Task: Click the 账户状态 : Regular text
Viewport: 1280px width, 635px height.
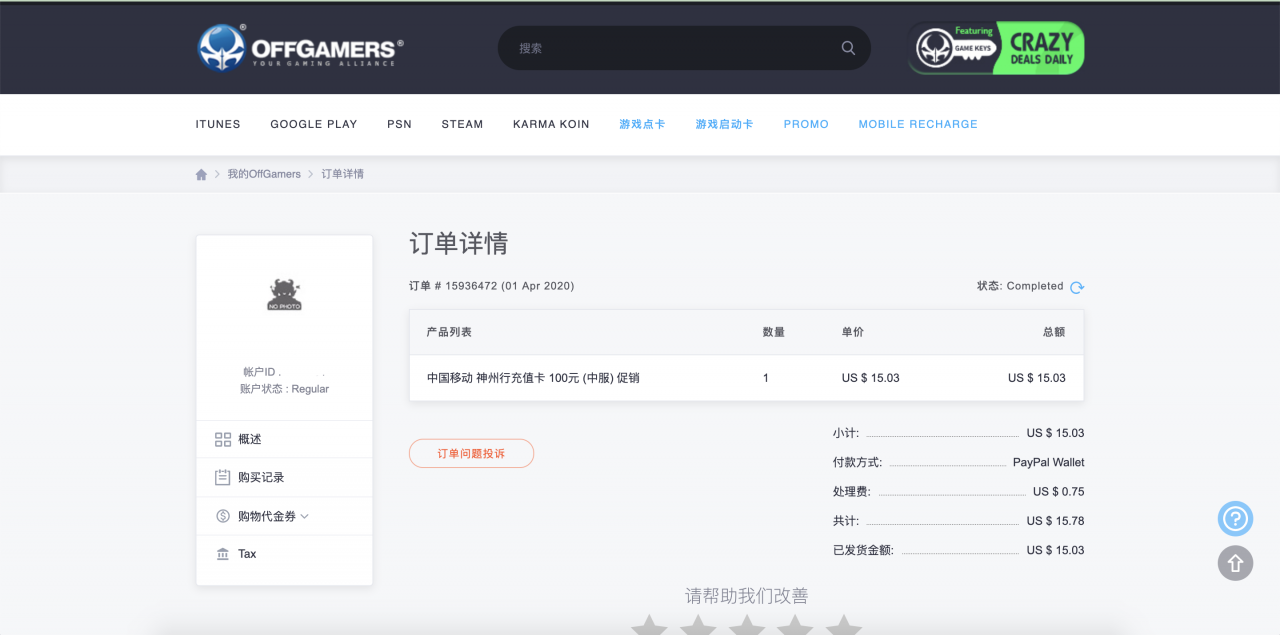Action: pyautogui.click(x=284, y=389)
